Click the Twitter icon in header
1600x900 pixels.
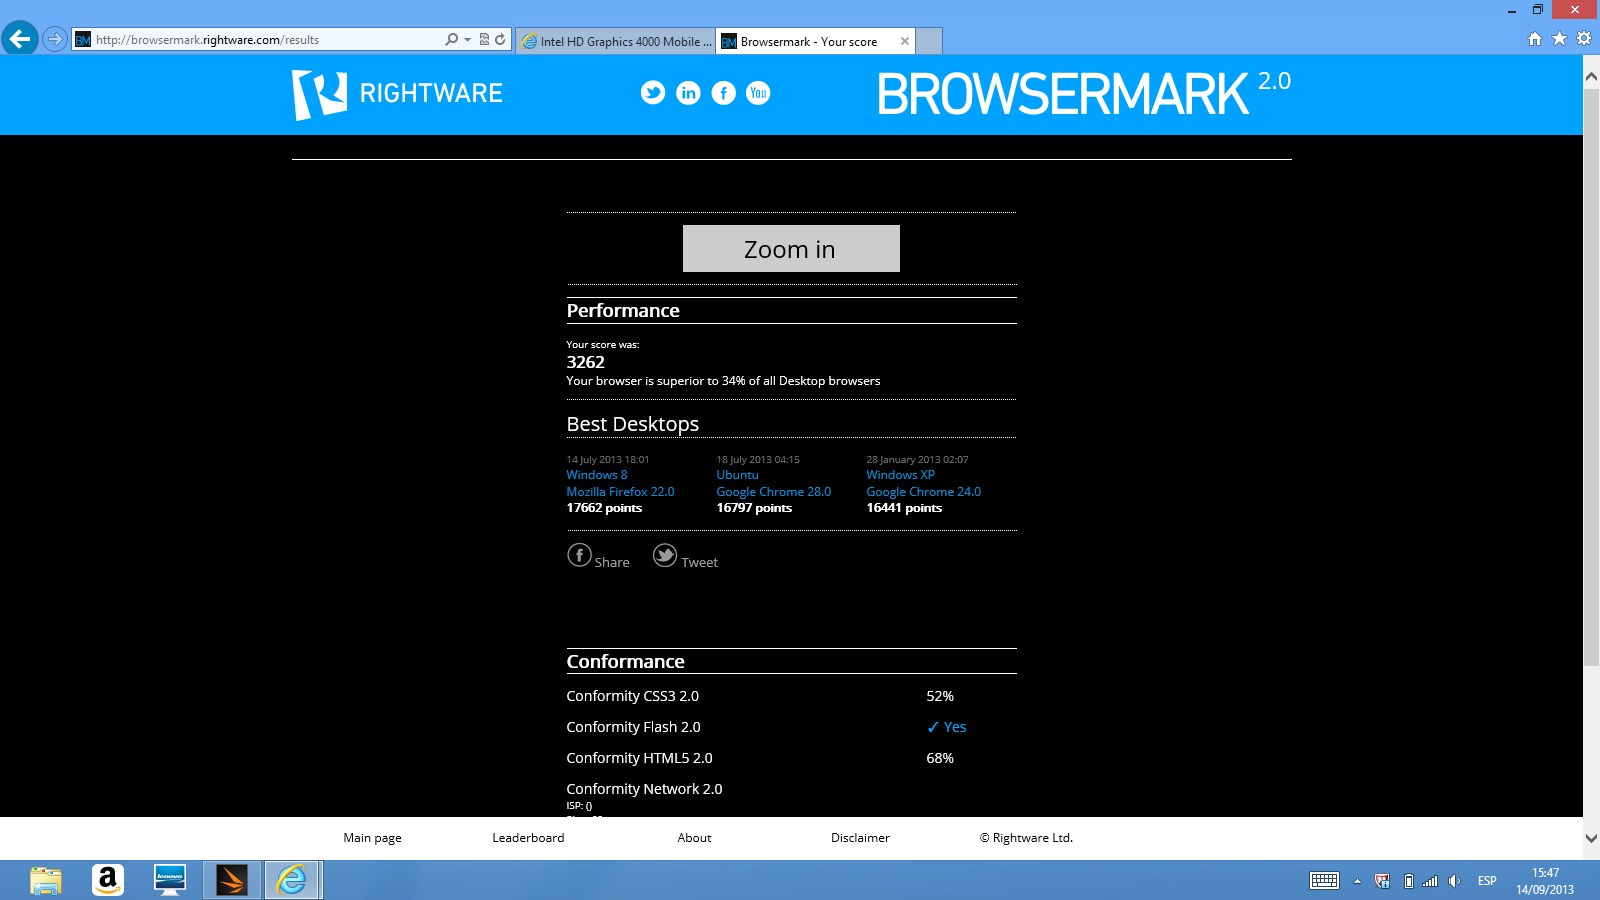[653, 93]
